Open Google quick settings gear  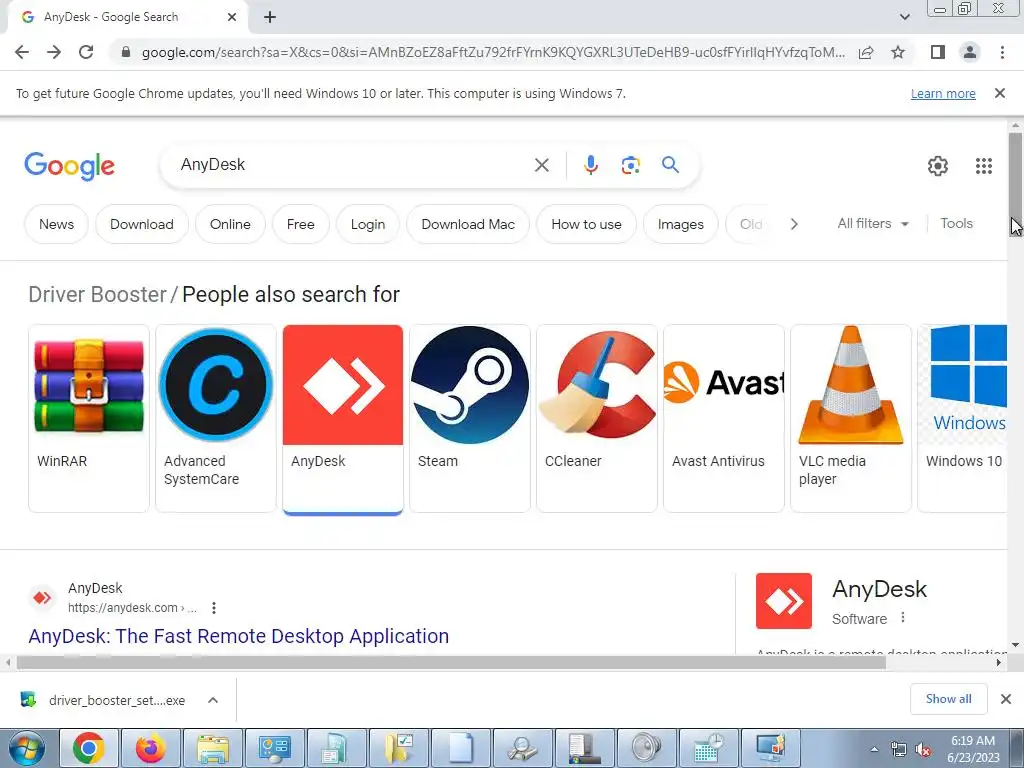click(x=938, y=166)
